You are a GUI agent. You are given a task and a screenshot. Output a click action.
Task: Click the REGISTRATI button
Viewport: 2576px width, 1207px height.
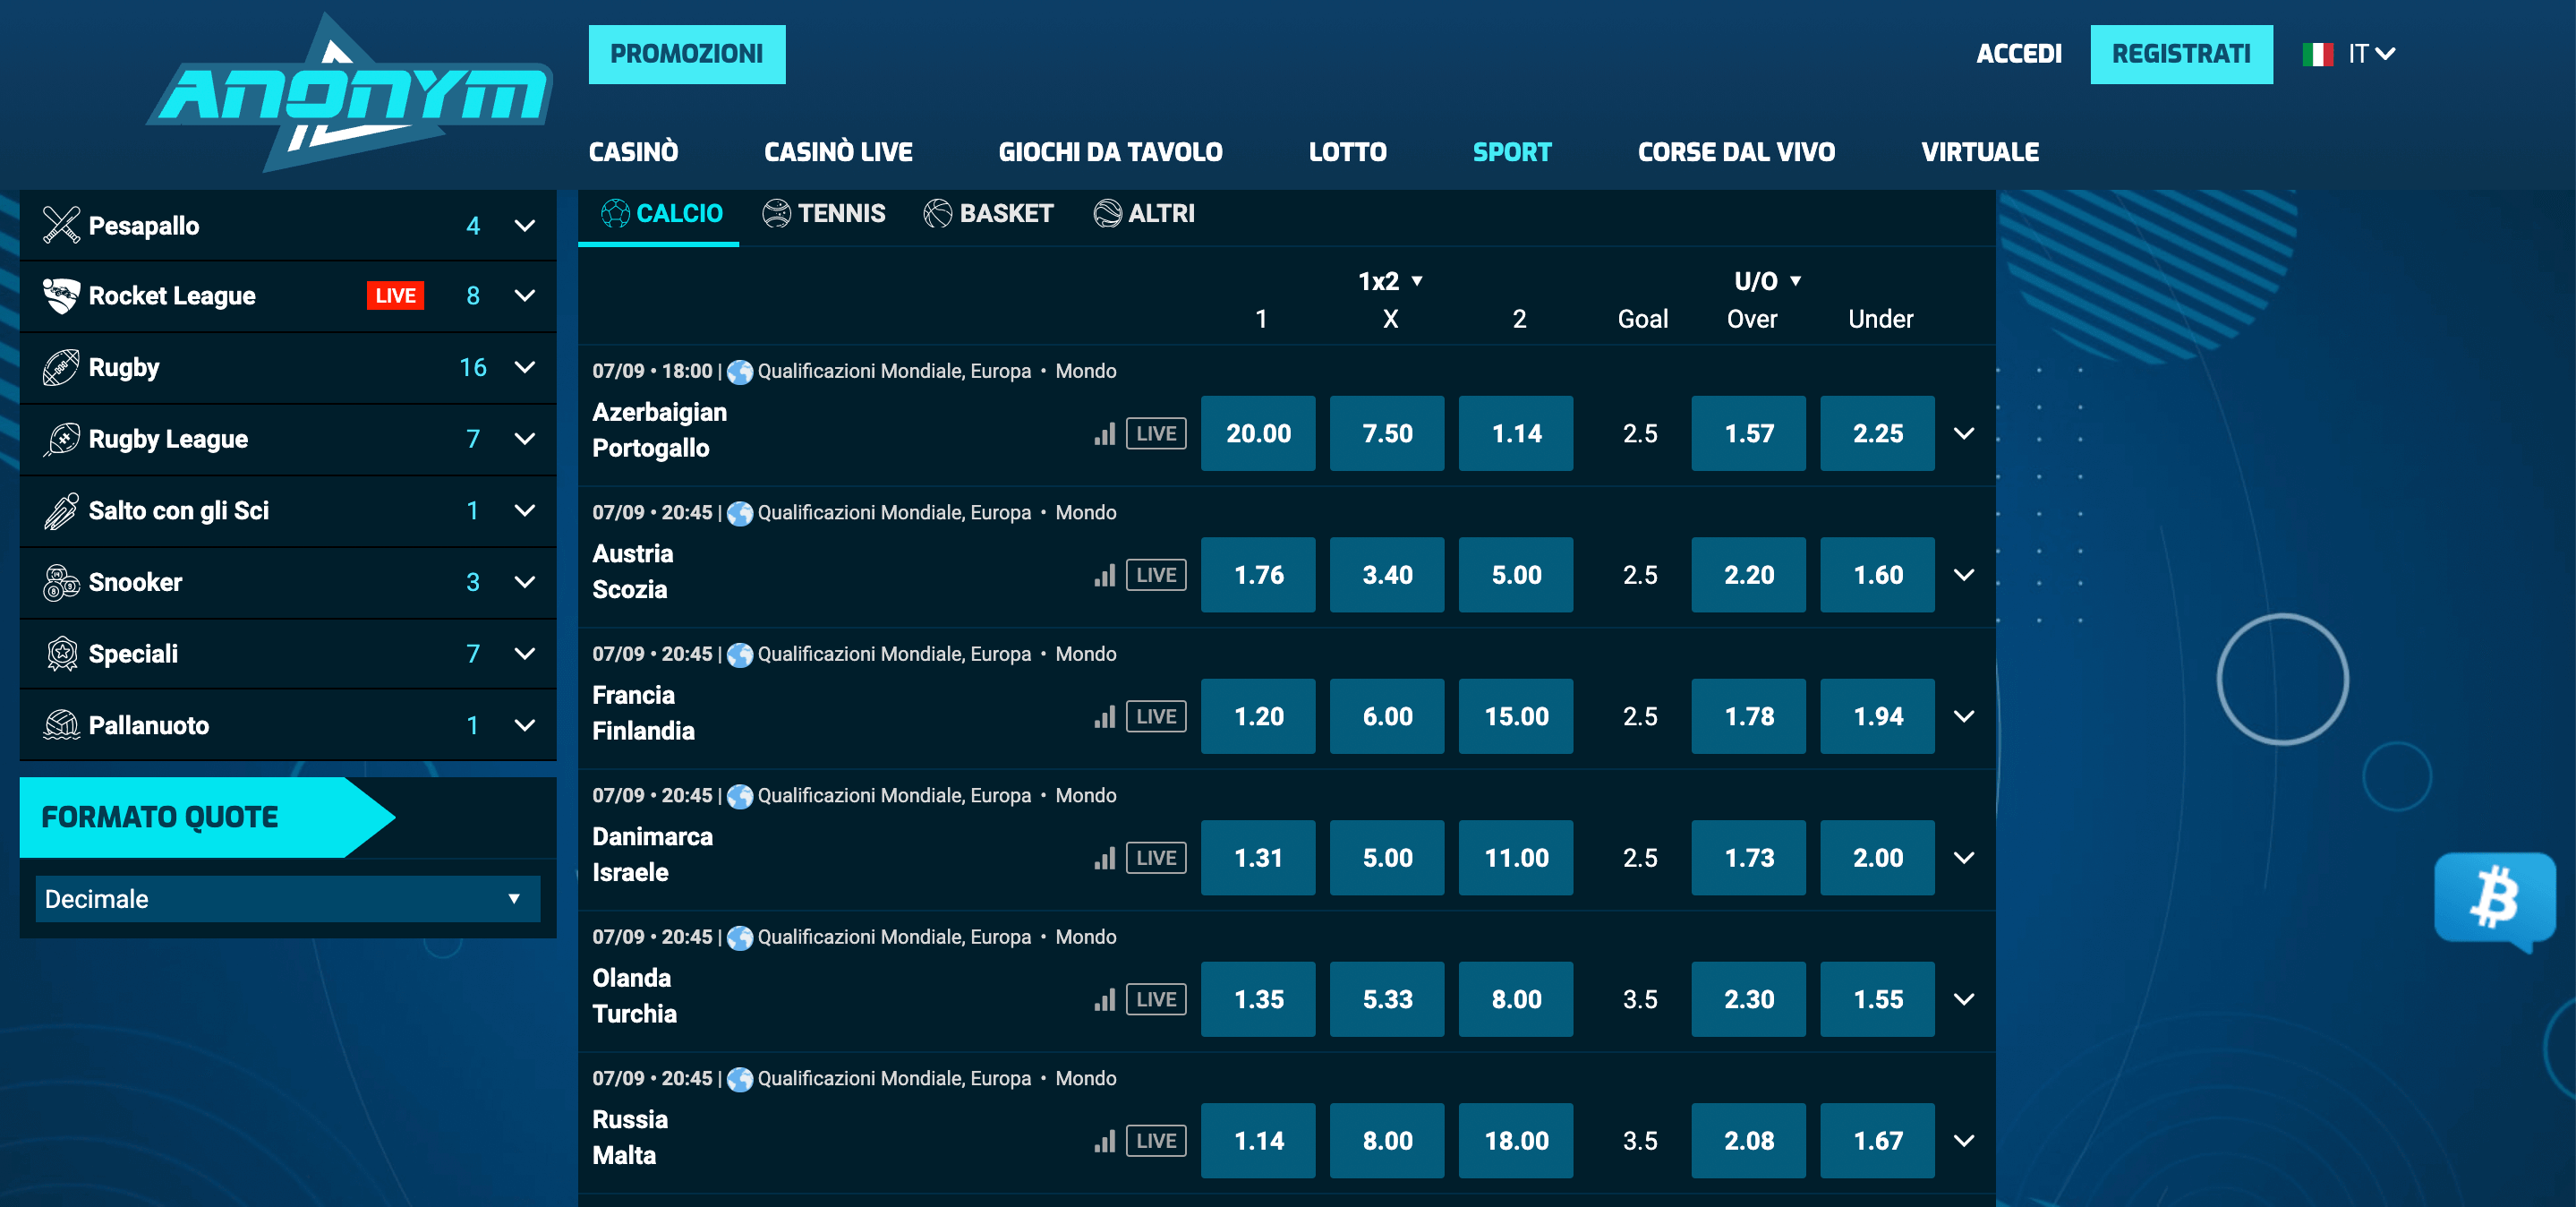point(2182,54)
